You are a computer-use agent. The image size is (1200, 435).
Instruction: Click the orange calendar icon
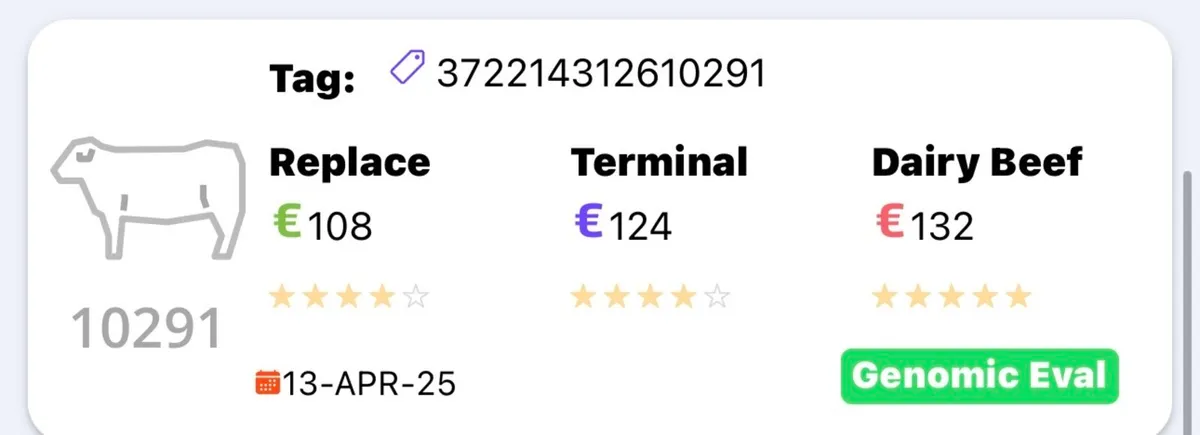pos(268,382)
